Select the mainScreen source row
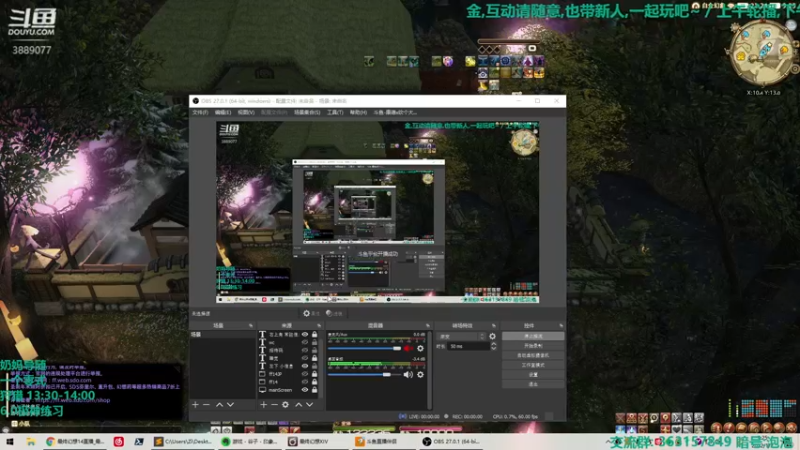This screenshot has height=450, width=800. tap(289, 390)
